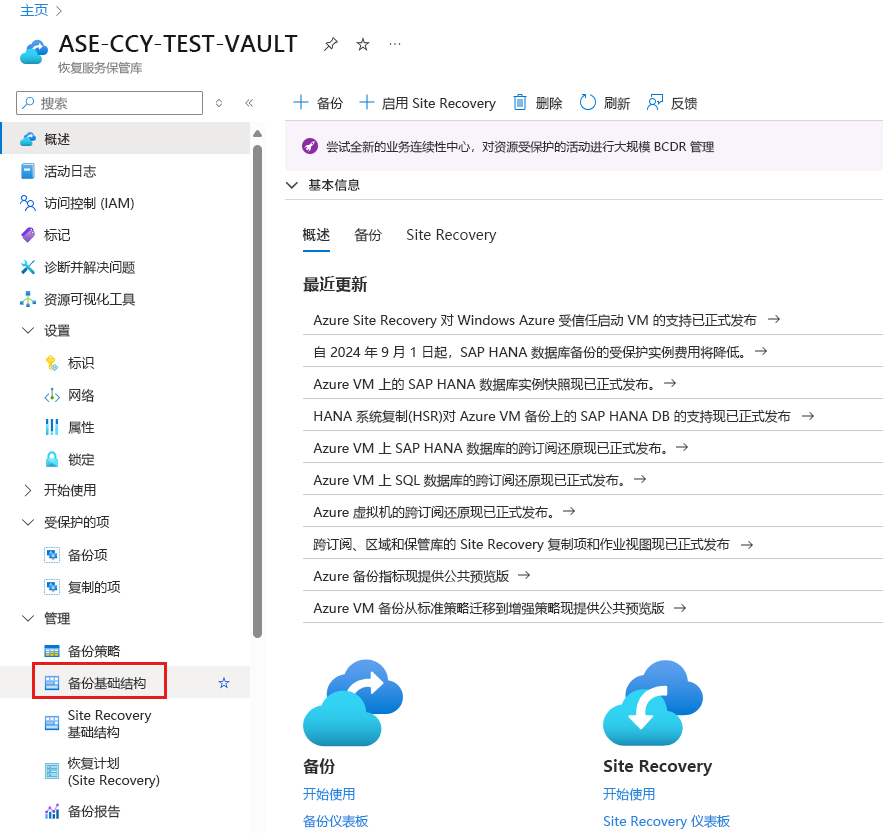Viewport: 883px width, 833px height.
Task: Switch to the 备份 tab
Action: tap(368, 235)
